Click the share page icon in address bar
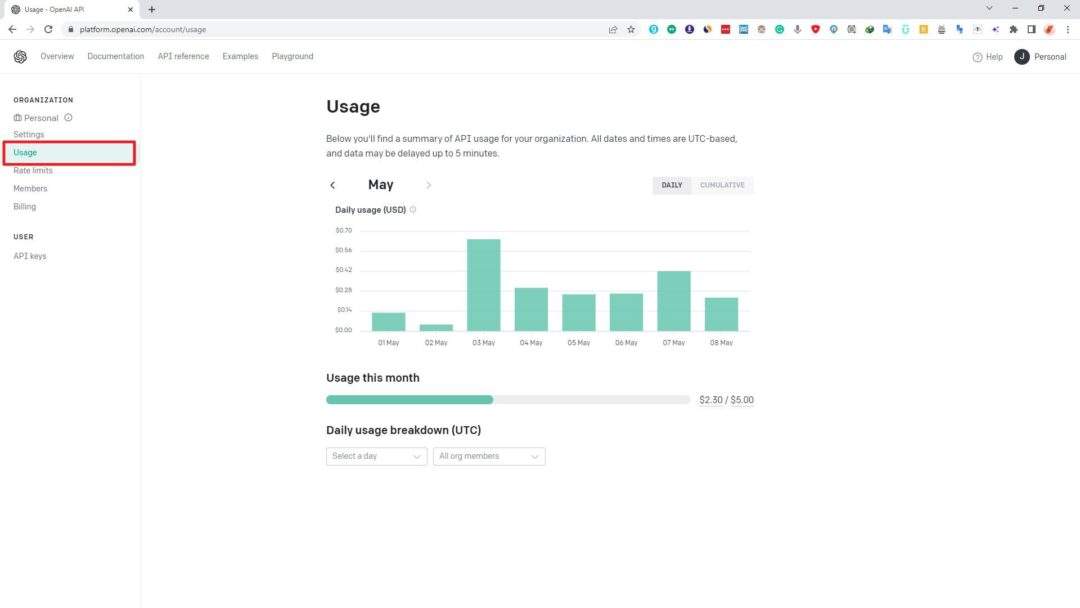 click(x=613, y=30)
